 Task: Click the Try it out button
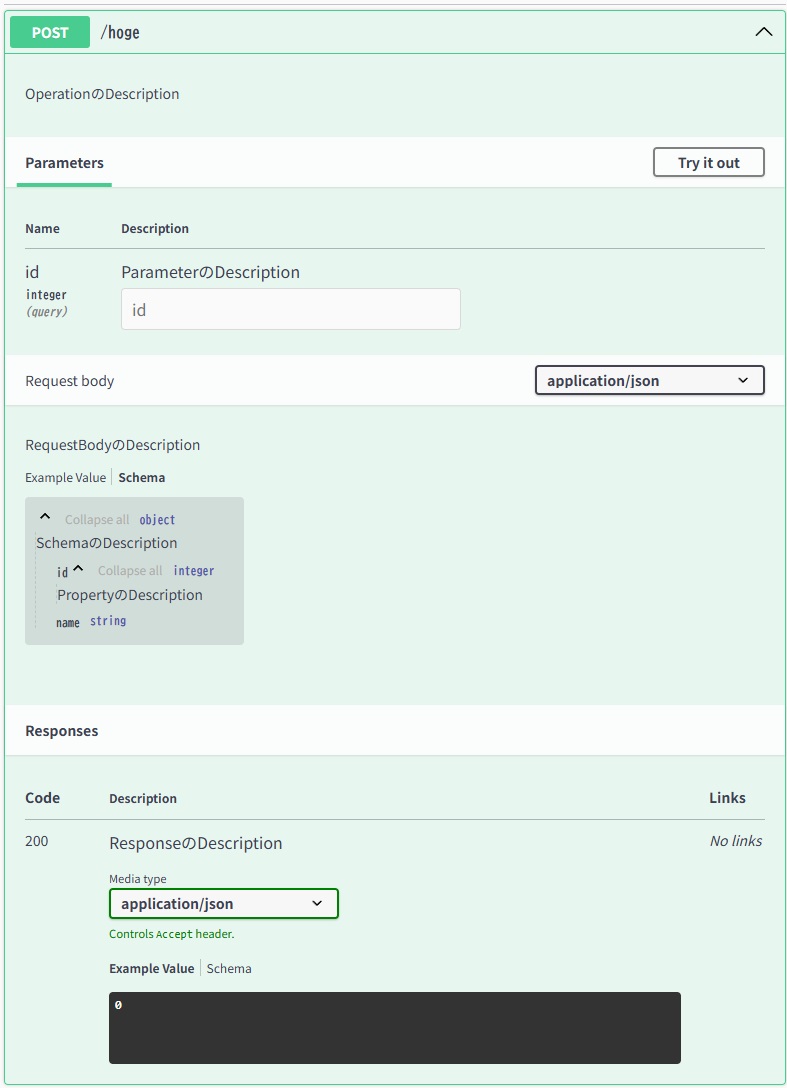click(x=708, y=161)
